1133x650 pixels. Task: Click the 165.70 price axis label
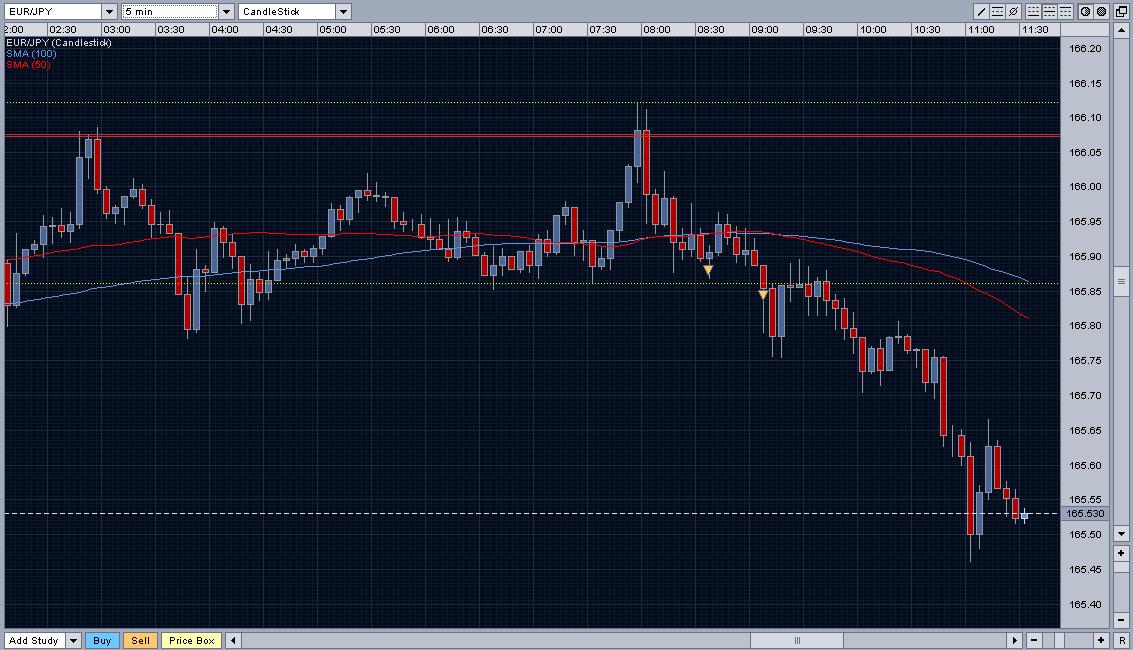[1085, 396]
